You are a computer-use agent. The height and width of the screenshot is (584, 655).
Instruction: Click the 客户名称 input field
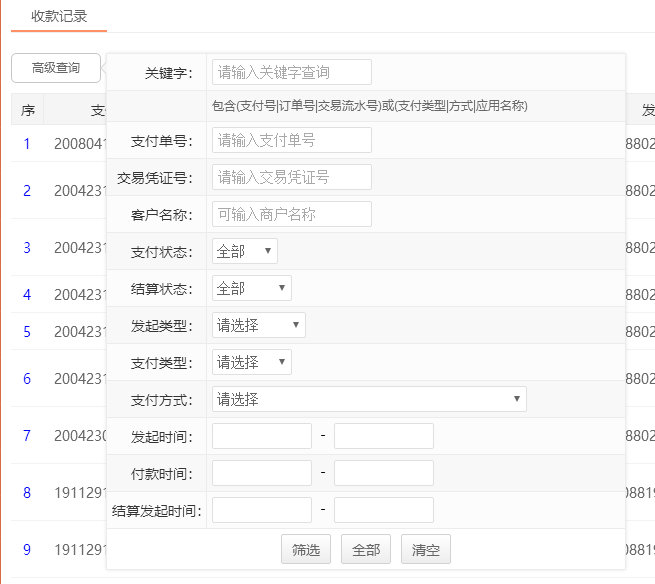pyautogui.click(x=291, y=214)
